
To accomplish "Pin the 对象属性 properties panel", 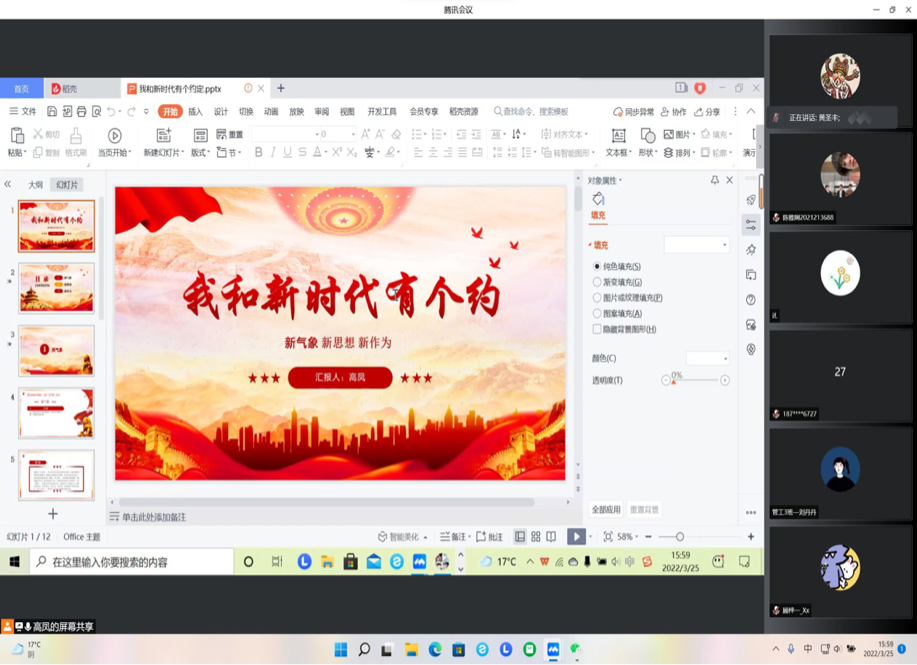I will coord(714,180).
